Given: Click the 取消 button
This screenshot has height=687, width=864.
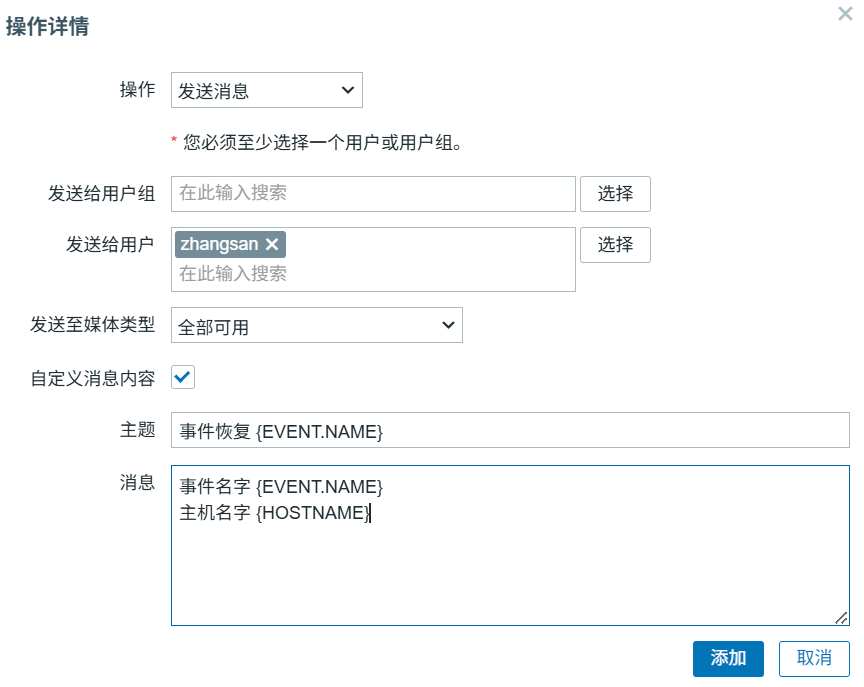Looking at the screenshot, I should click(x=814, y=658).
